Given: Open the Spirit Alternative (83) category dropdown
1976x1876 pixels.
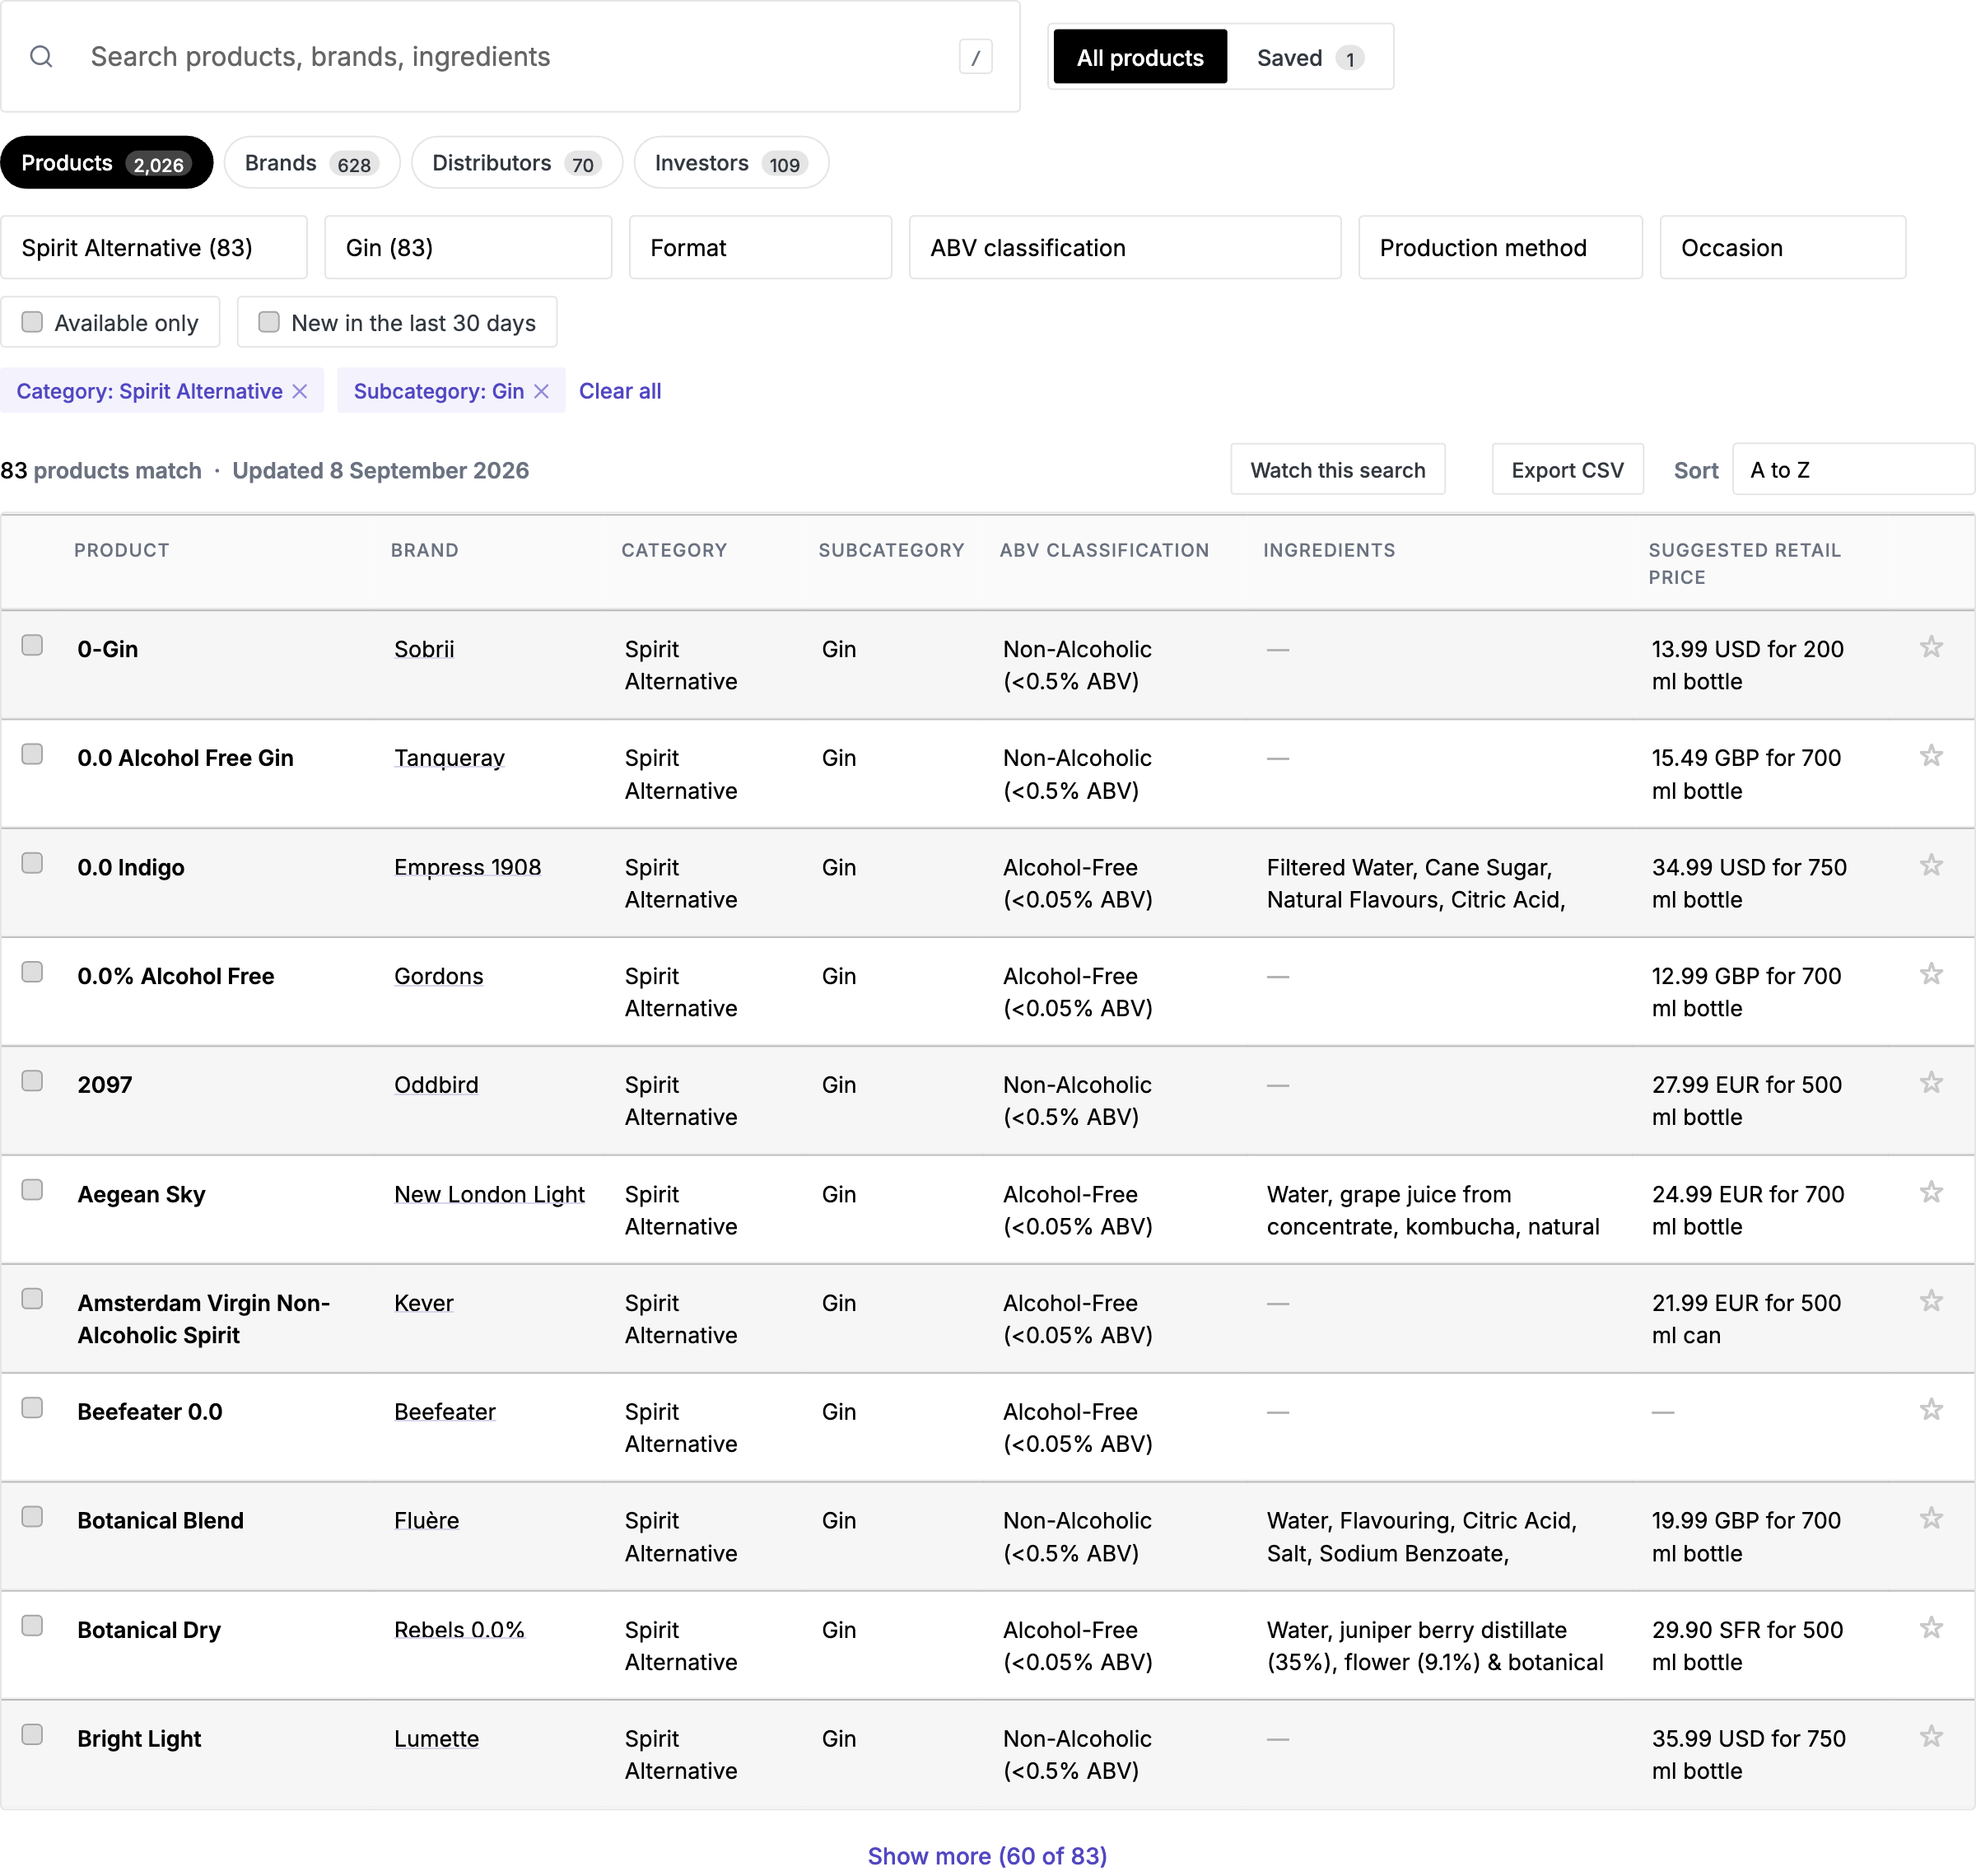Looking at the screenshot, I should point(154,247).
